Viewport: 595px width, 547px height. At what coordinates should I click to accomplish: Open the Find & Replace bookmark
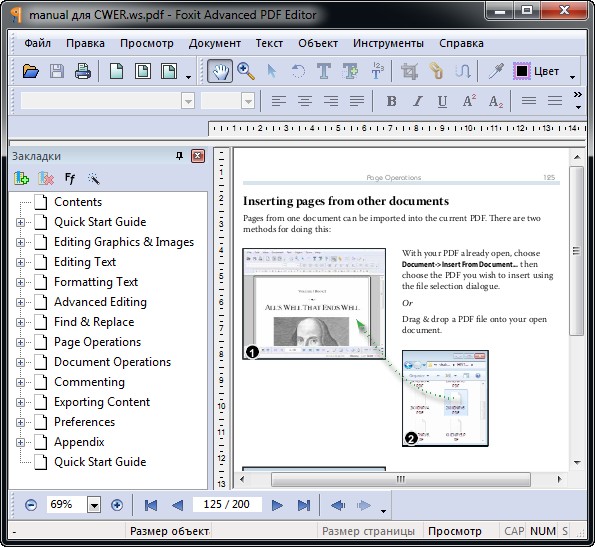pyautogui.click(x=94, y=322)
